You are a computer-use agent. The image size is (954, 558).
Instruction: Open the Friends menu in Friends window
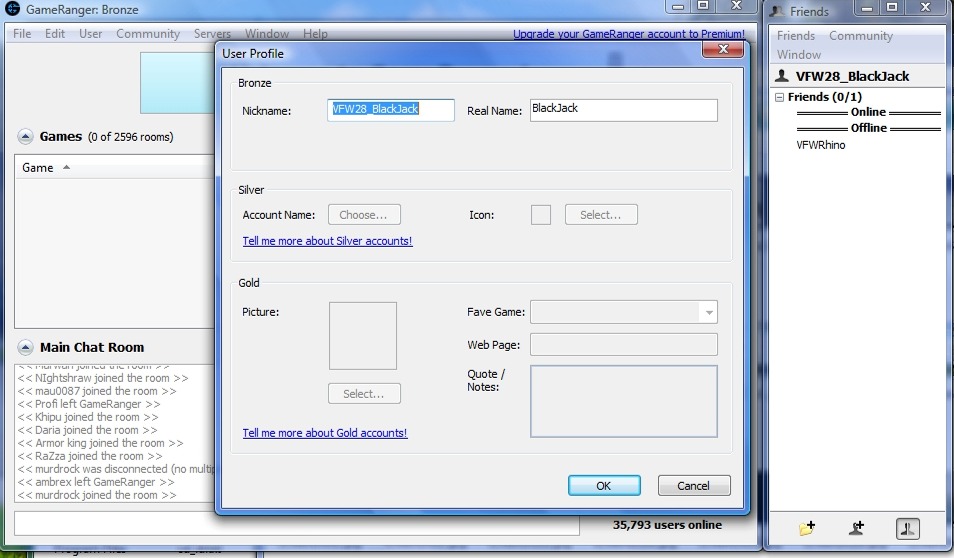796,36
